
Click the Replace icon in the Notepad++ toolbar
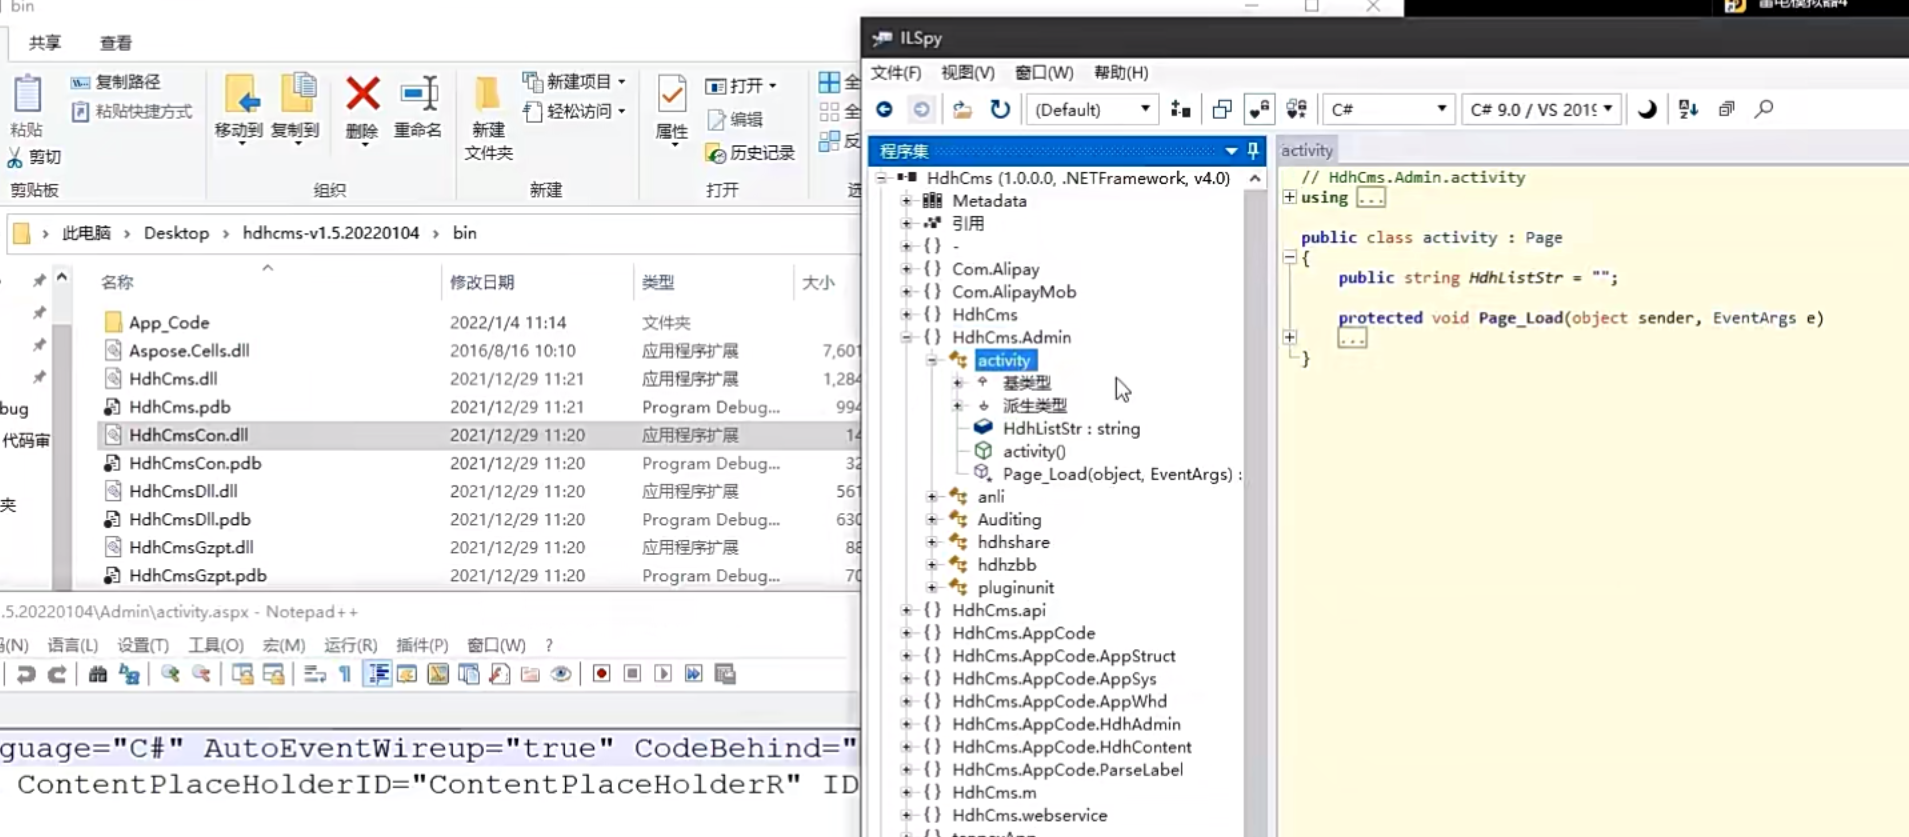[129, 674]
